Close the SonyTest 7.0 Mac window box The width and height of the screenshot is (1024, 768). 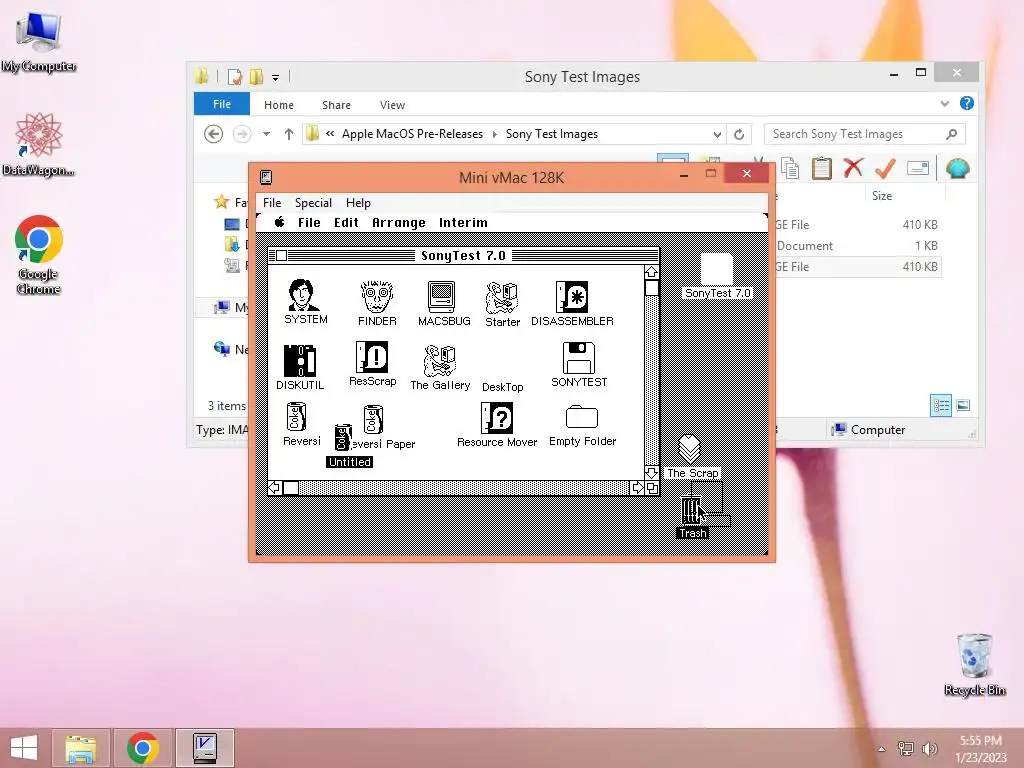pos(281,255)
